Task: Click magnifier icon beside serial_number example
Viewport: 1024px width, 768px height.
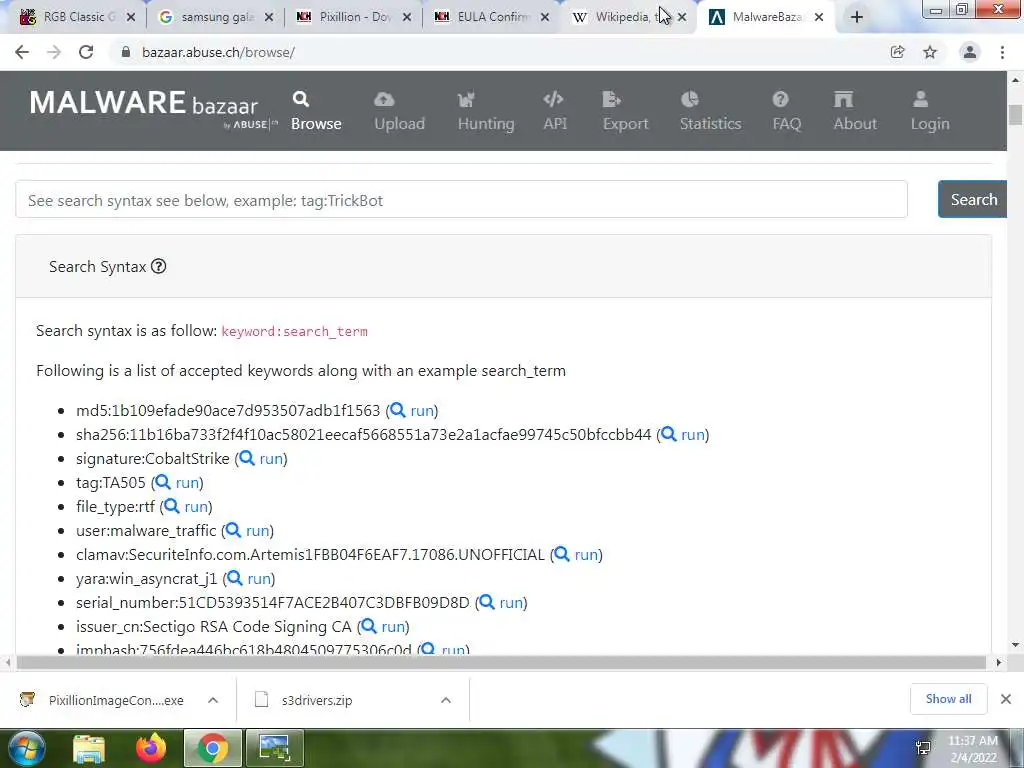Action: pyautogui.click(x=487, y=603)
